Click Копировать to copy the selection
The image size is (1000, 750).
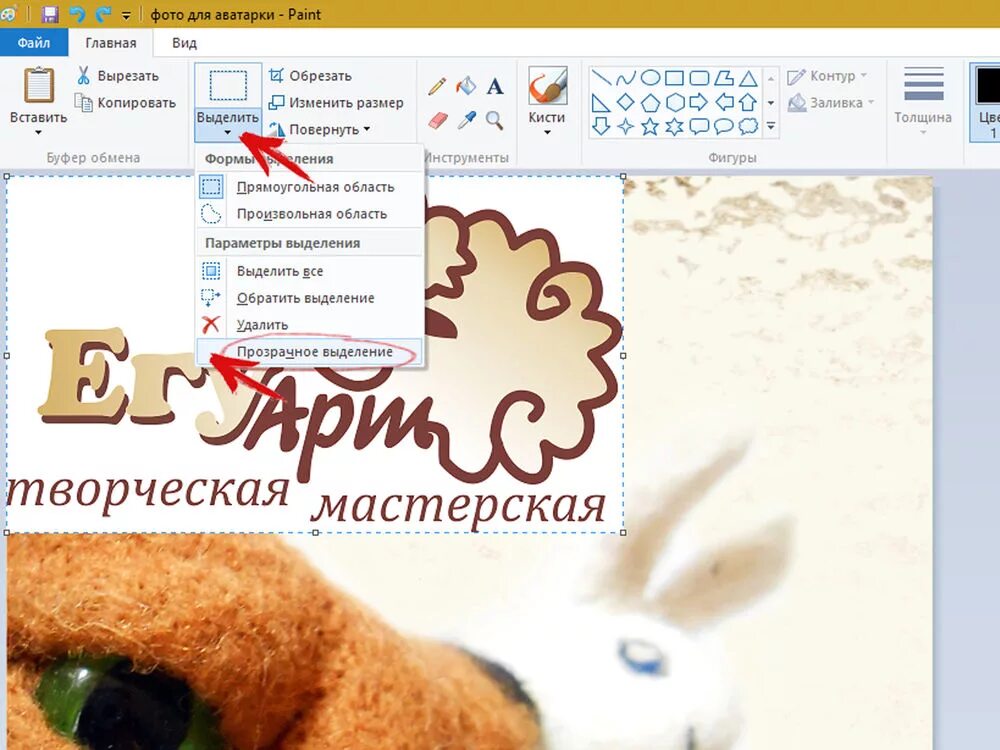pos(125,103)
